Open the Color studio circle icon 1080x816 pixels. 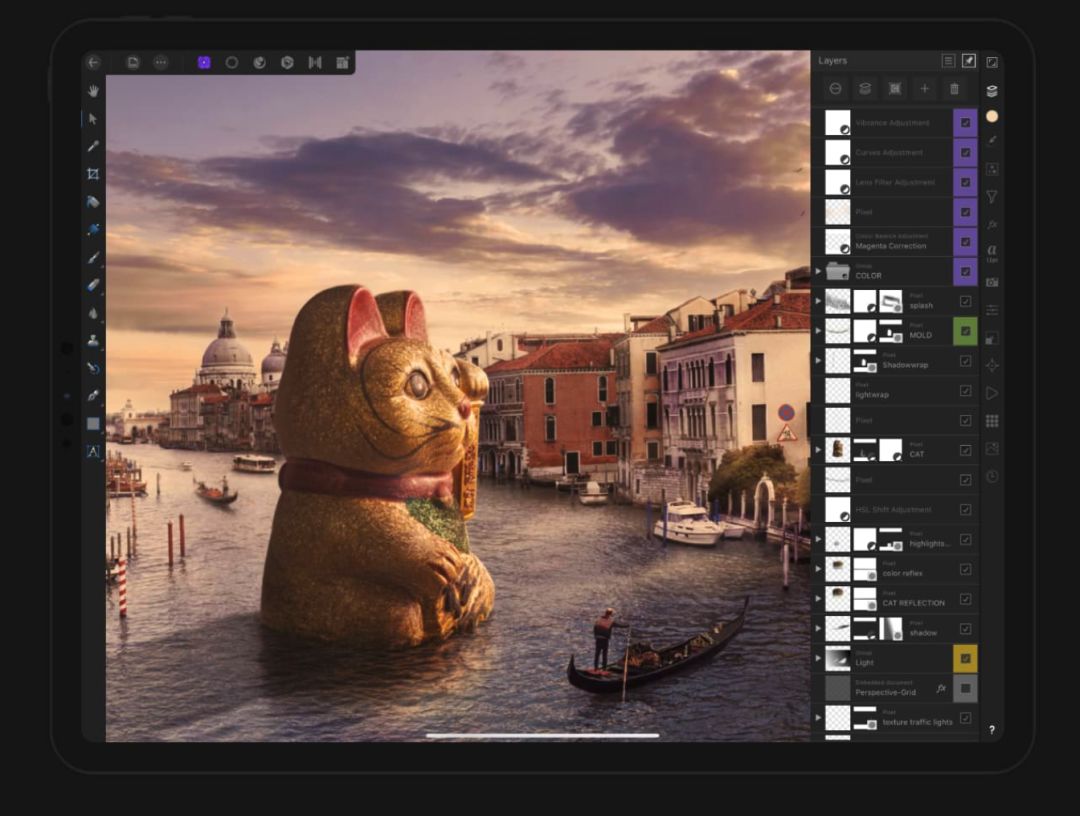click(x=992, y=116)
